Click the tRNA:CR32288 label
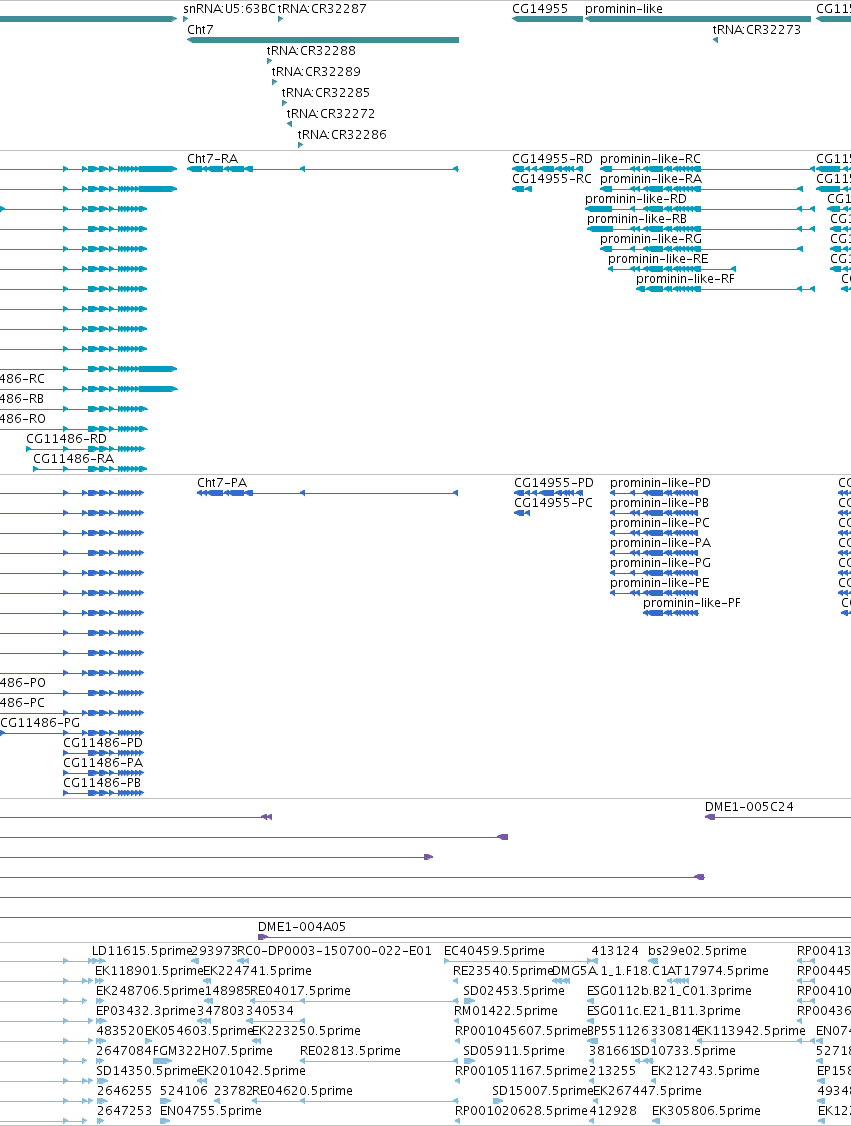The width and height of the screenshot is (851, 1126). point(311,50)
